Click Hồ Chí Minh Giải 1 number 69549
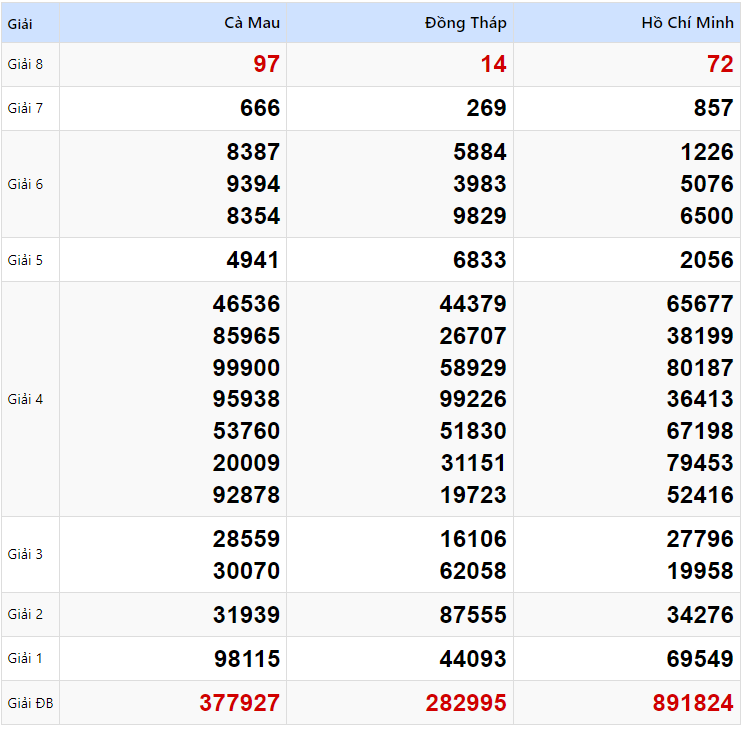The width and height of the screenshot is (745, 729). [700, 659]
